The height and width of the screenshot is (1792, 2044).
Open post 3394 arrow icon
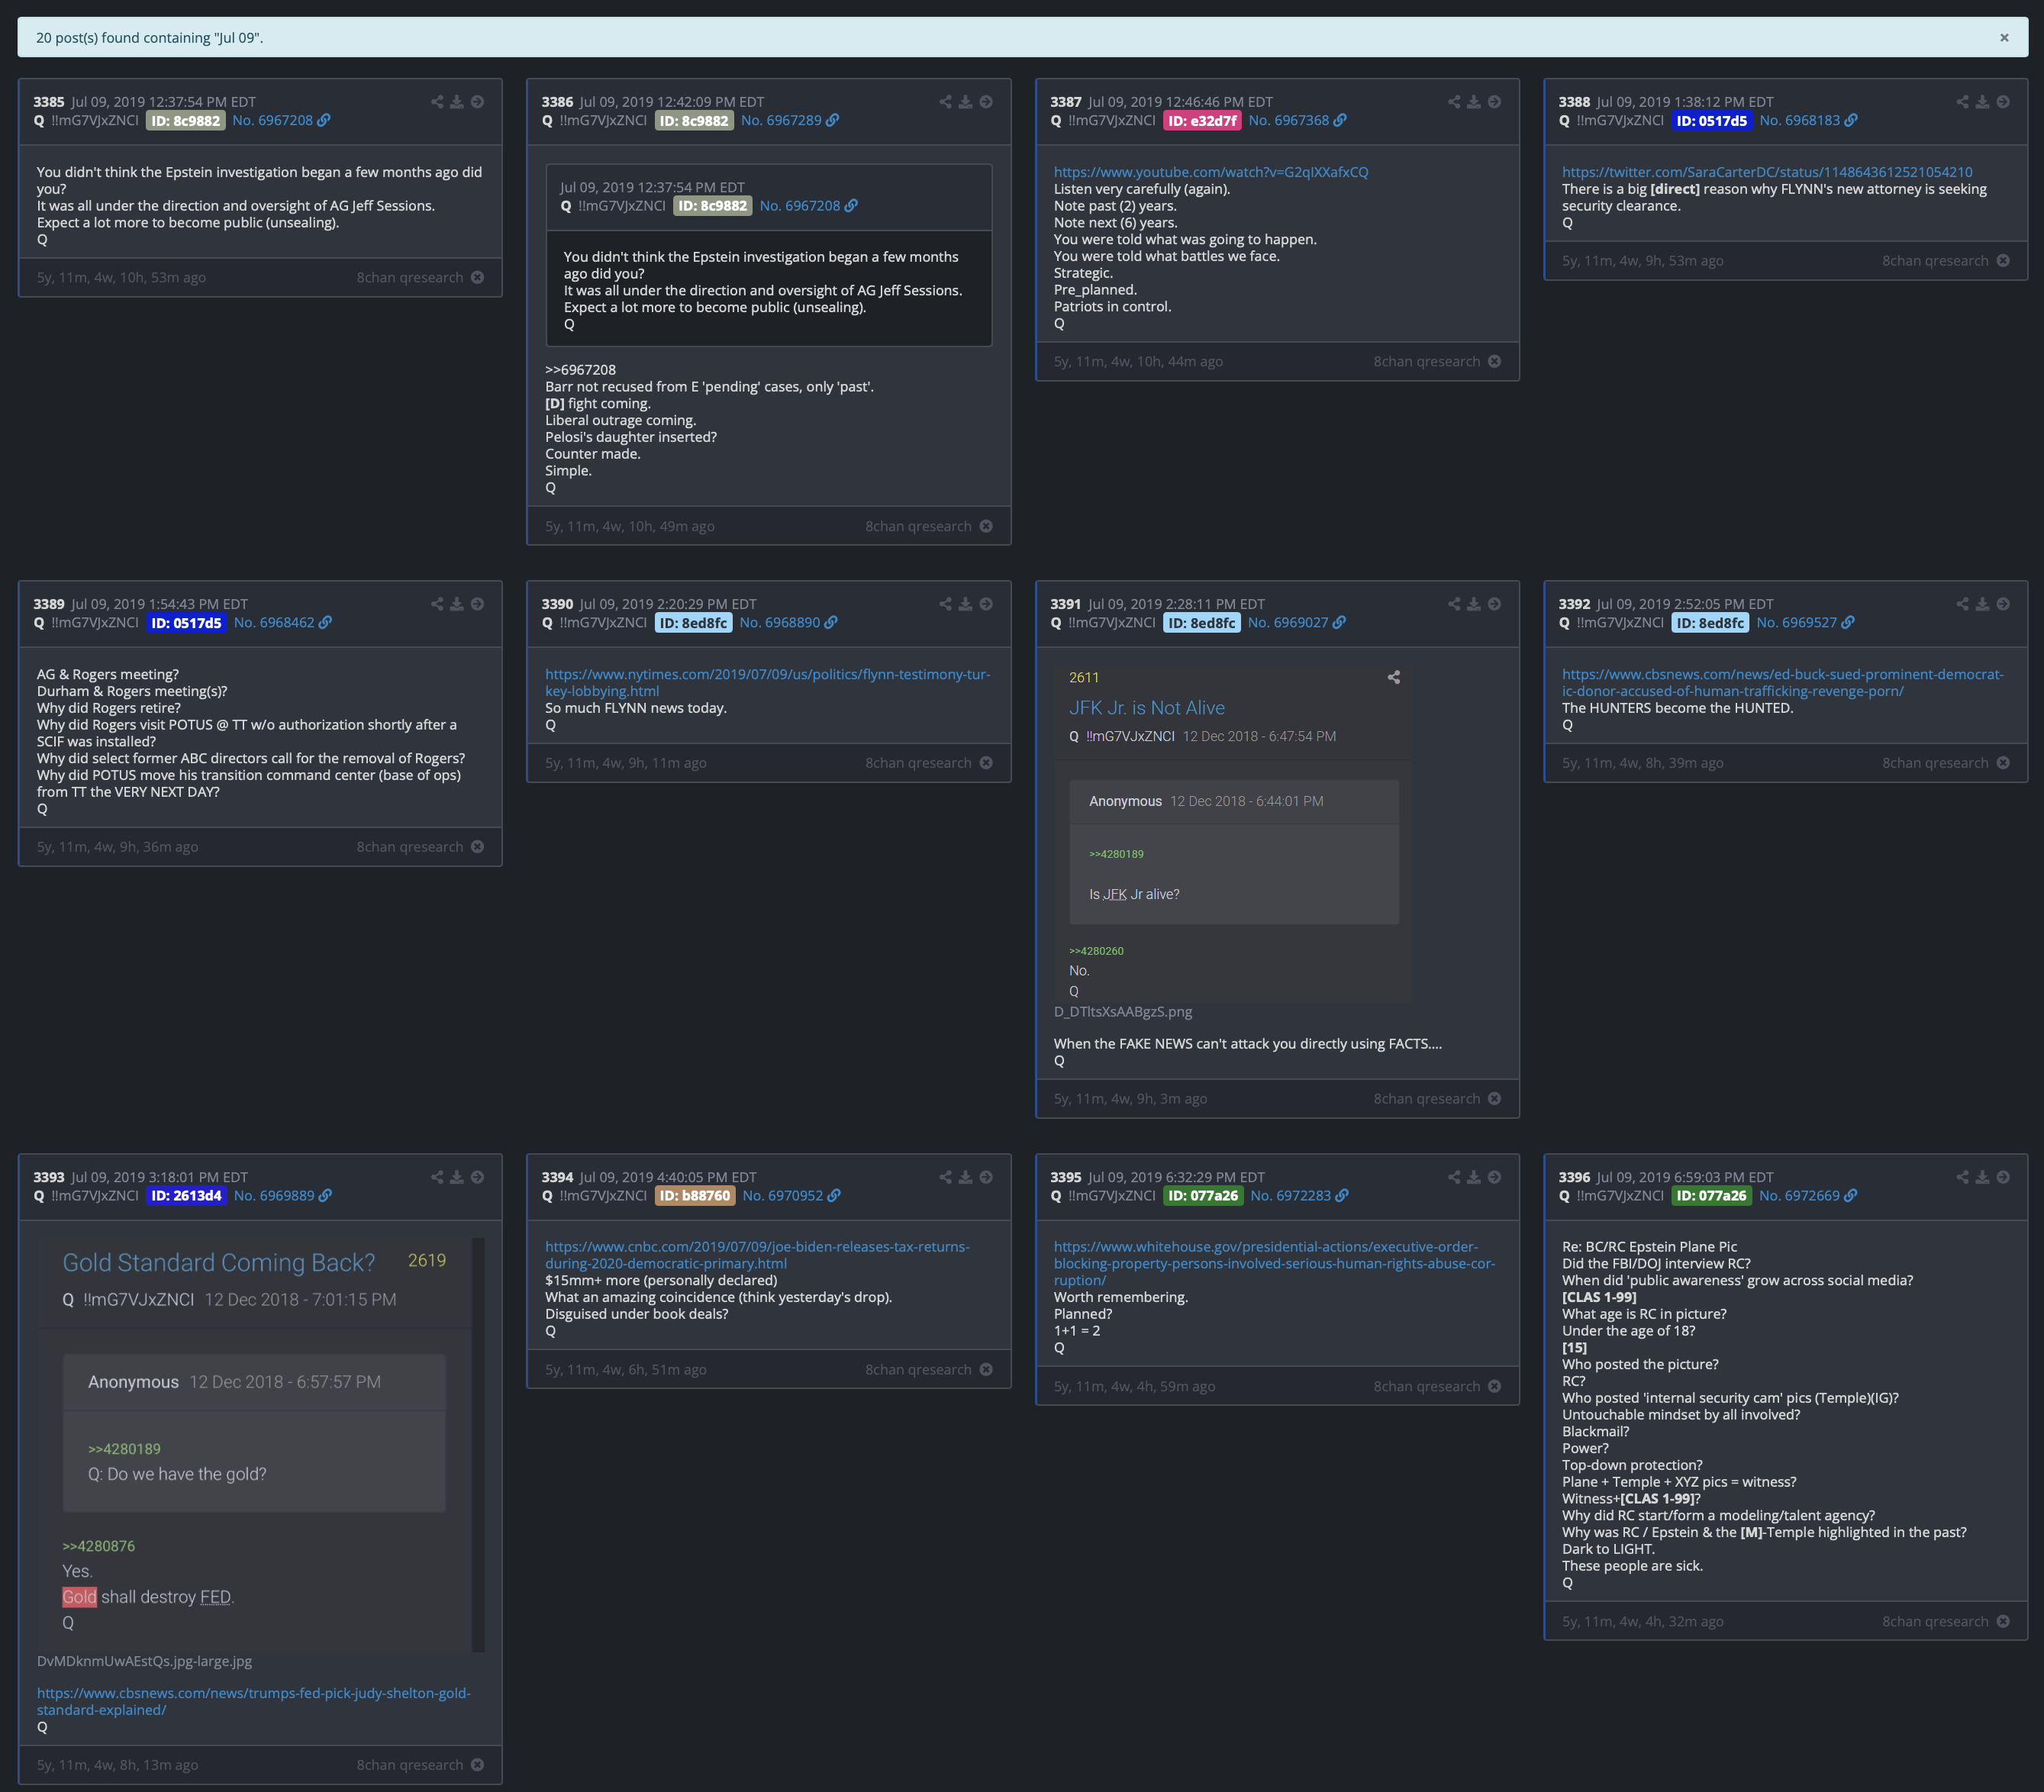986,1177
